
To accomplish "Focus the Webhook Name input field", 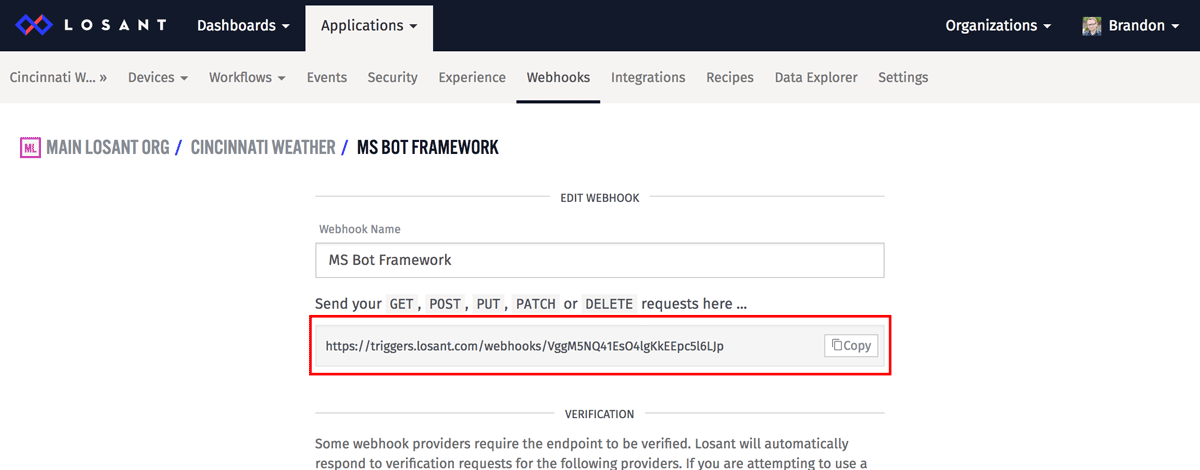I will click(x=600, y=260).
